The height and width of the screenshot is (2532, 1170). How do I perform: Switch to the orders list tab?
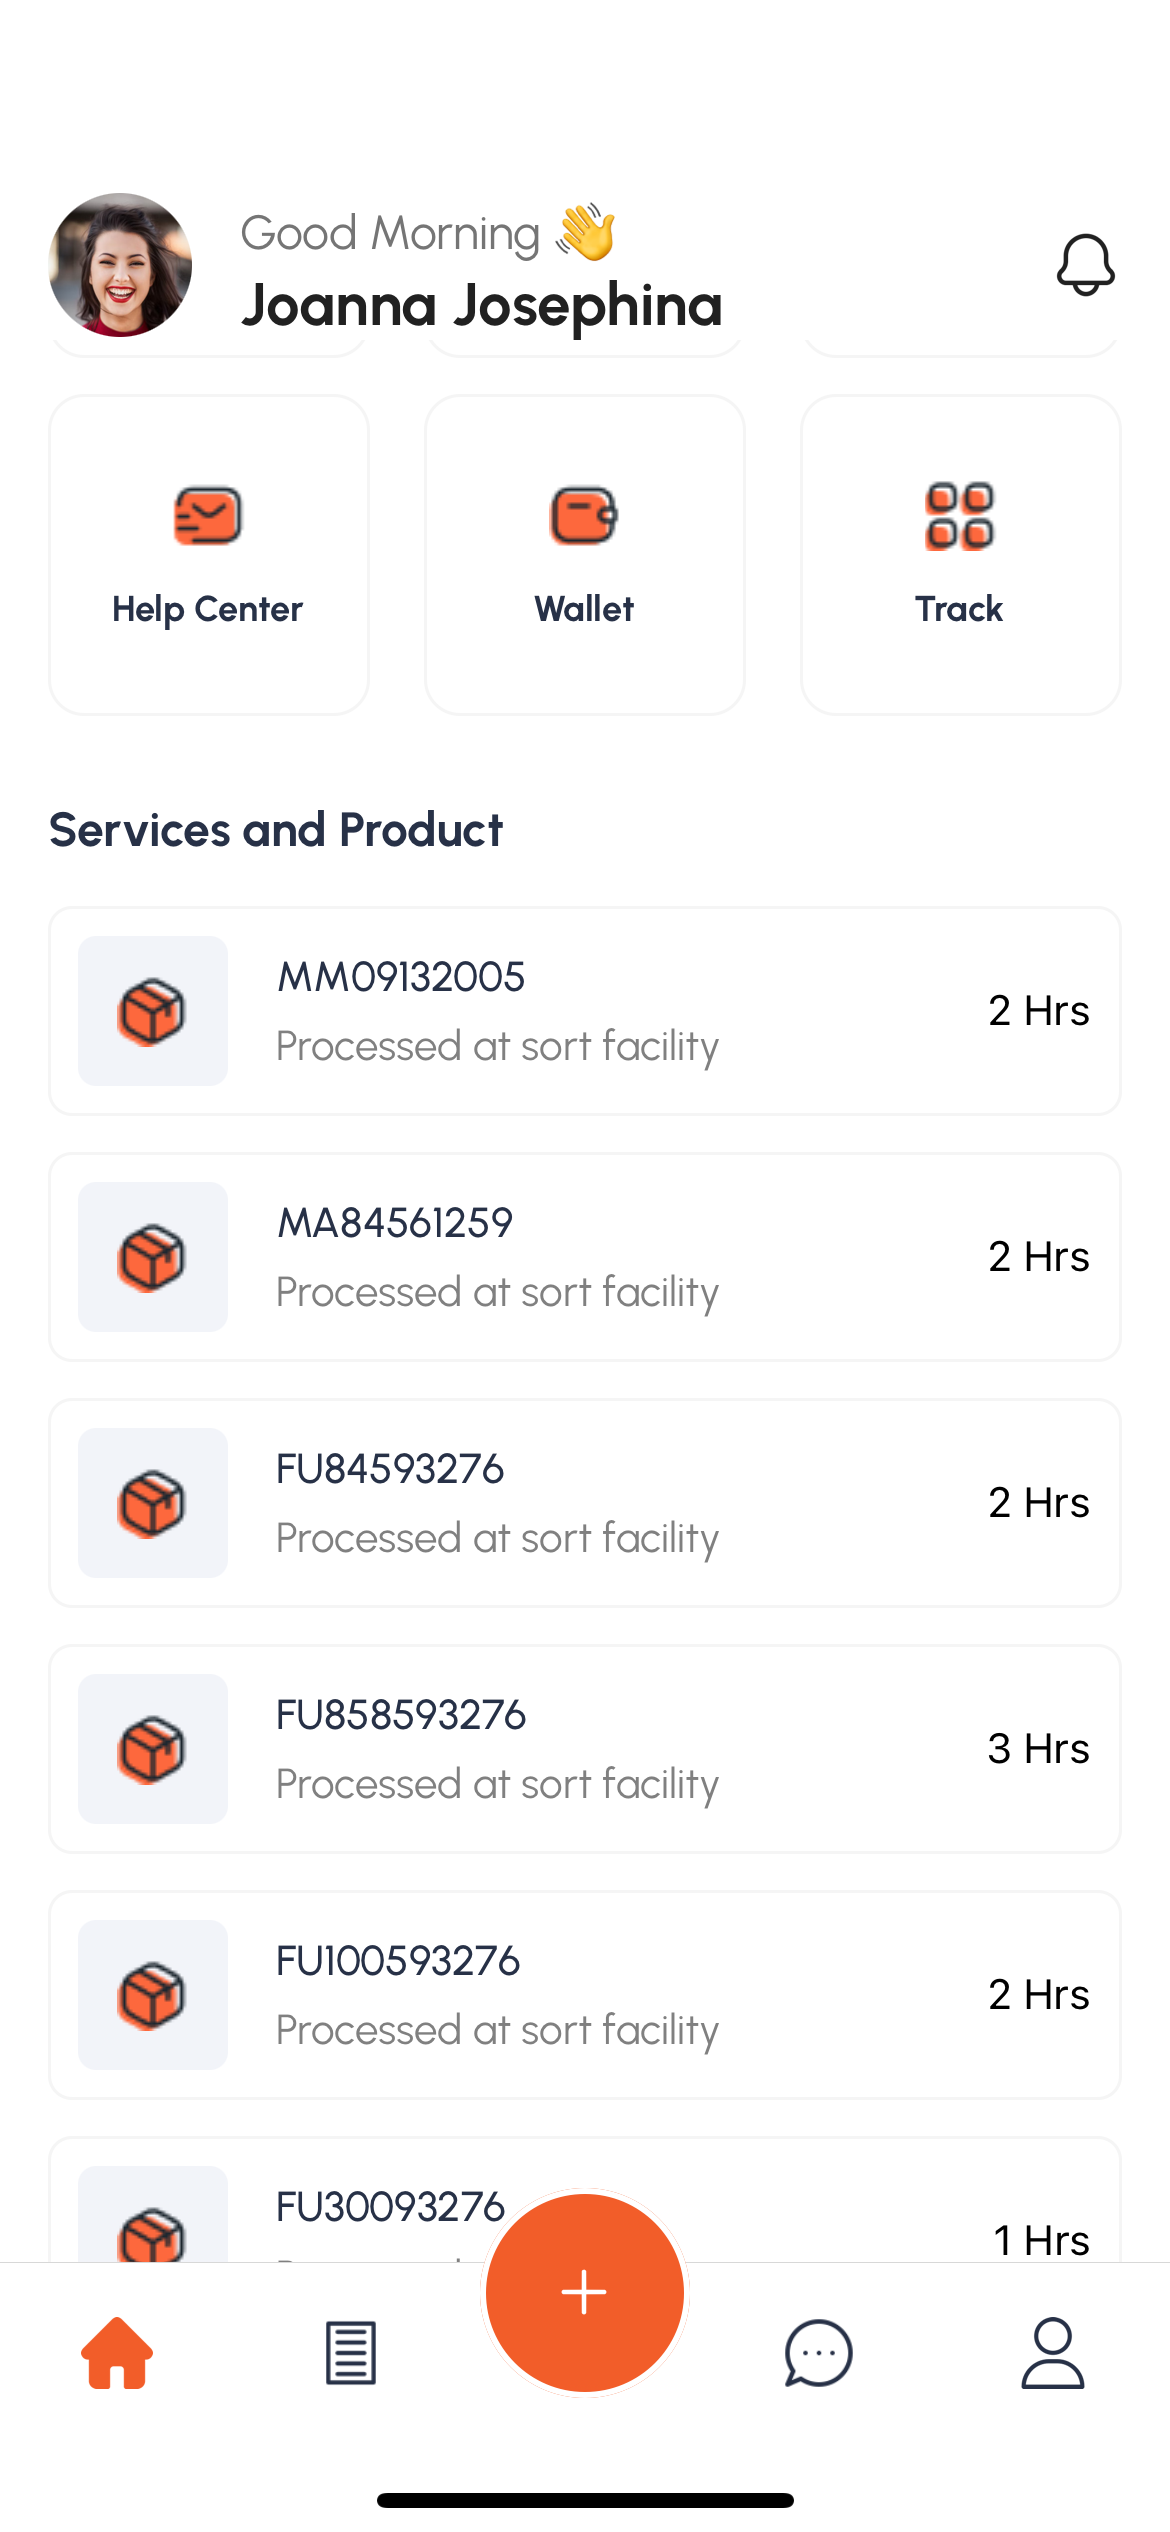pyautogui.click(x=350, y=2353)
